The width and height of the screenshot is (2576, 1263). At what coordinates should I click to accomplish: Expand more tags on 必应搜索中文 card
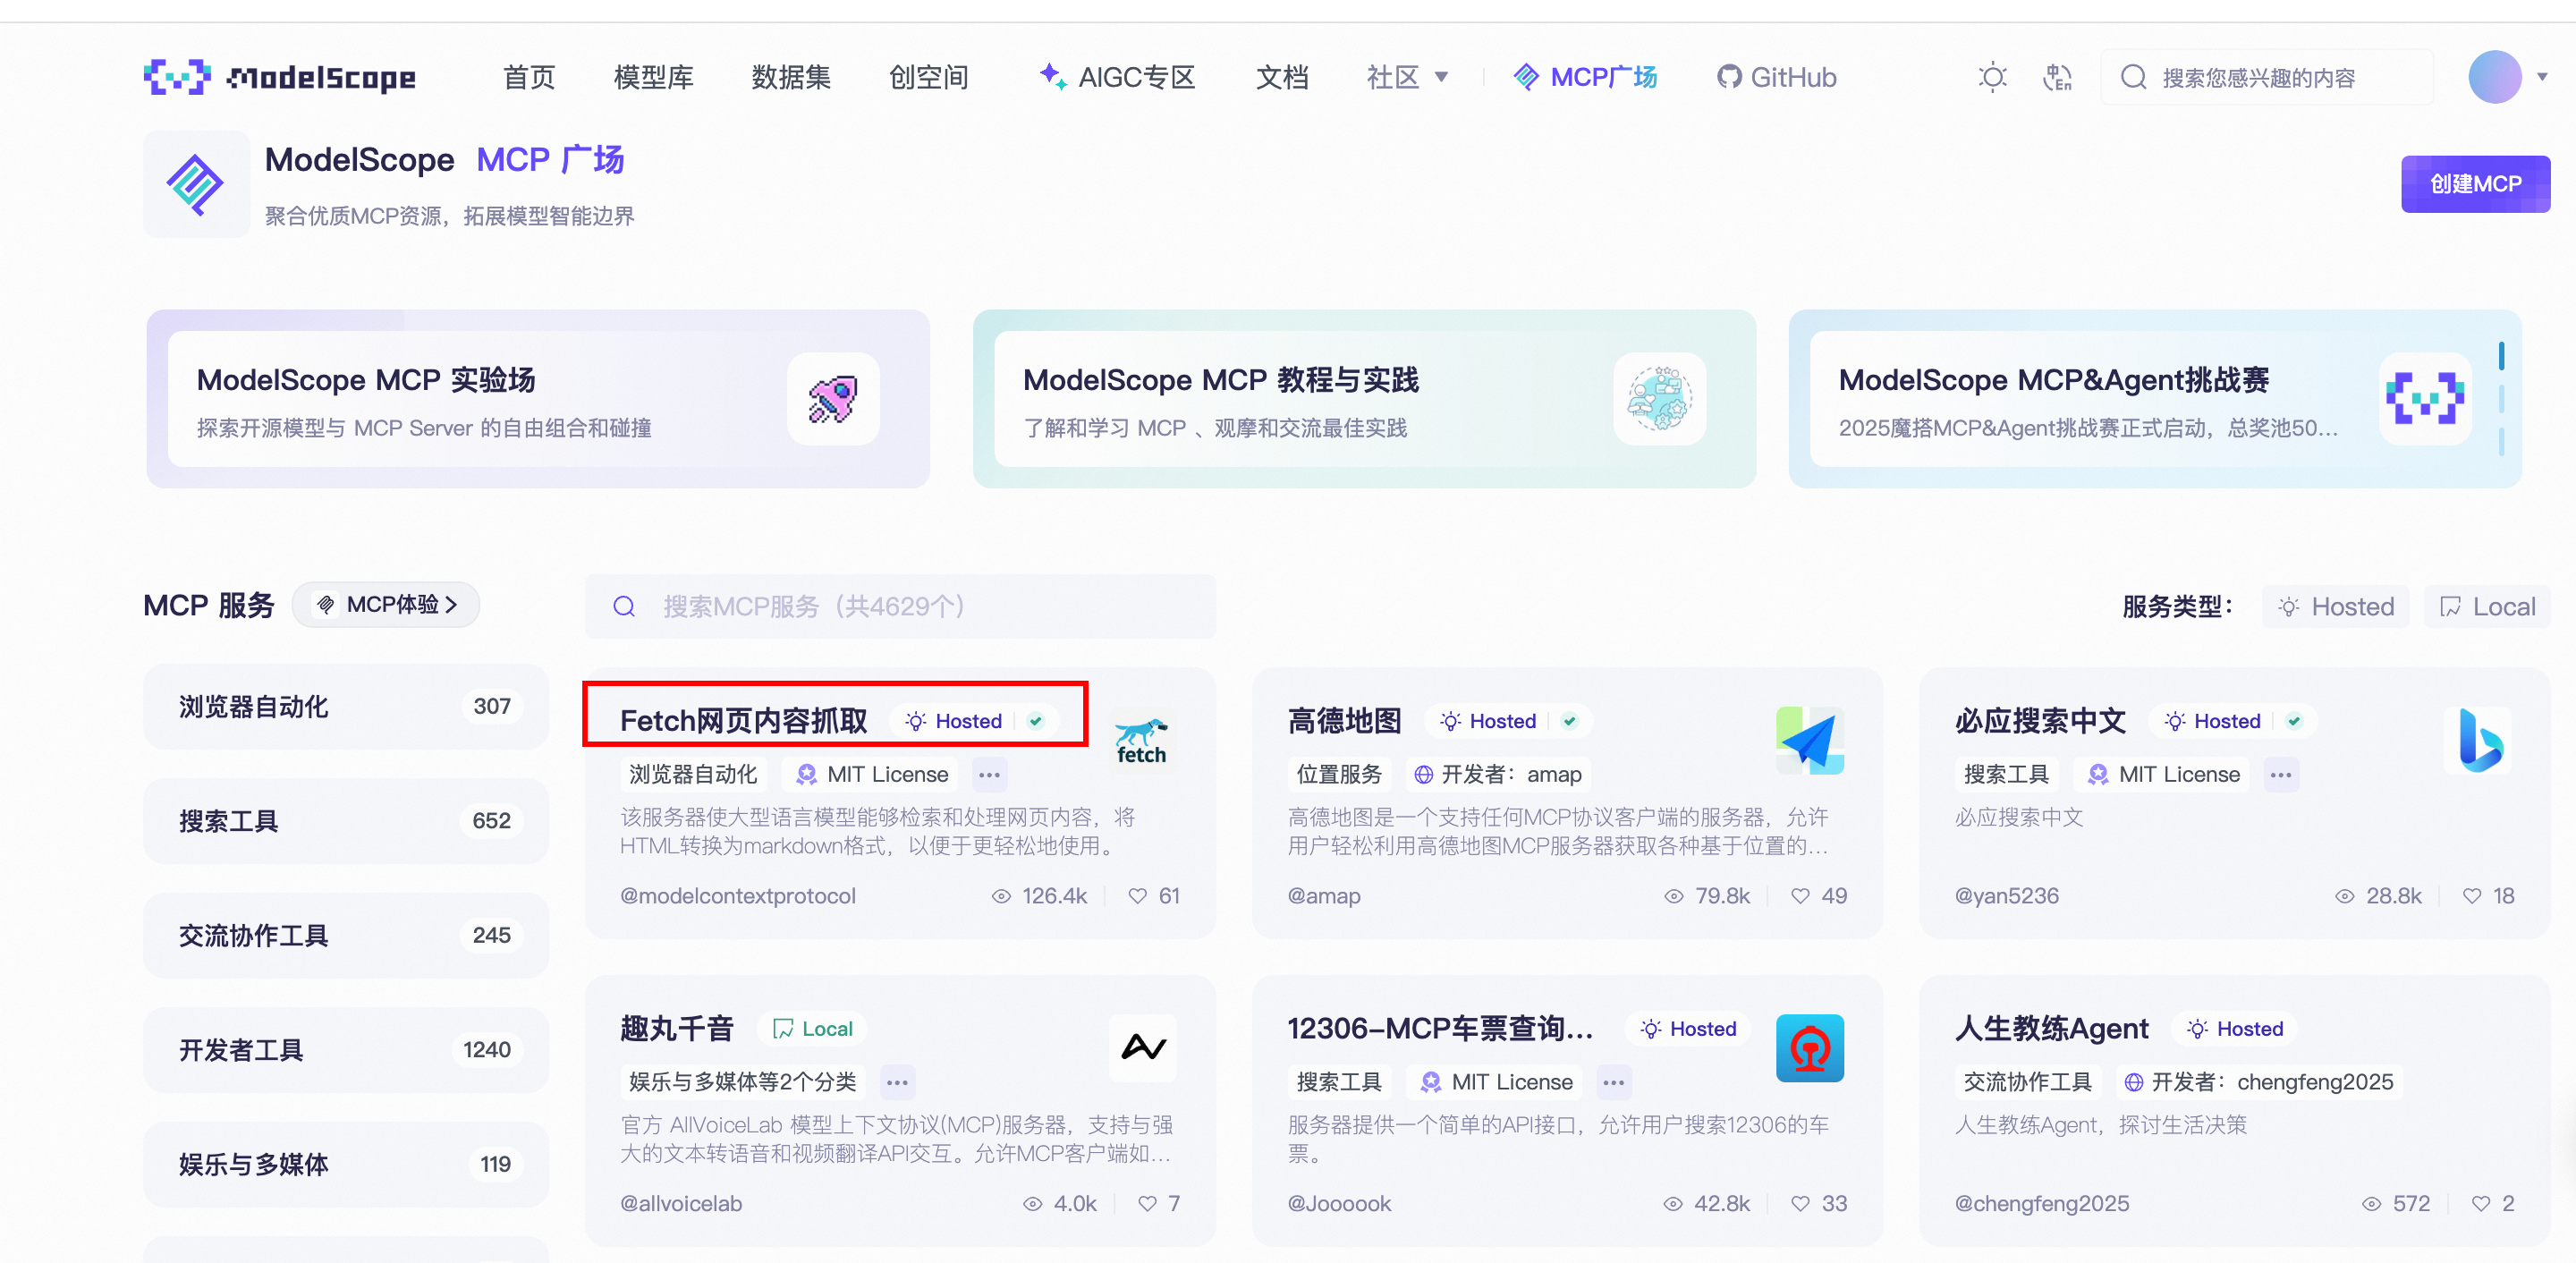tap(2280, 775)
